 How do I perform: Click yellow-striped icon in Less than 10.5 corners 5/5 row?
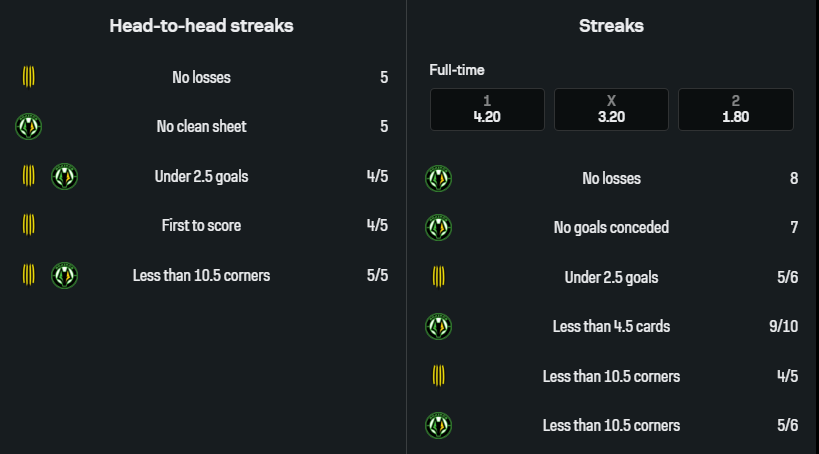click(x=29, y=275)
